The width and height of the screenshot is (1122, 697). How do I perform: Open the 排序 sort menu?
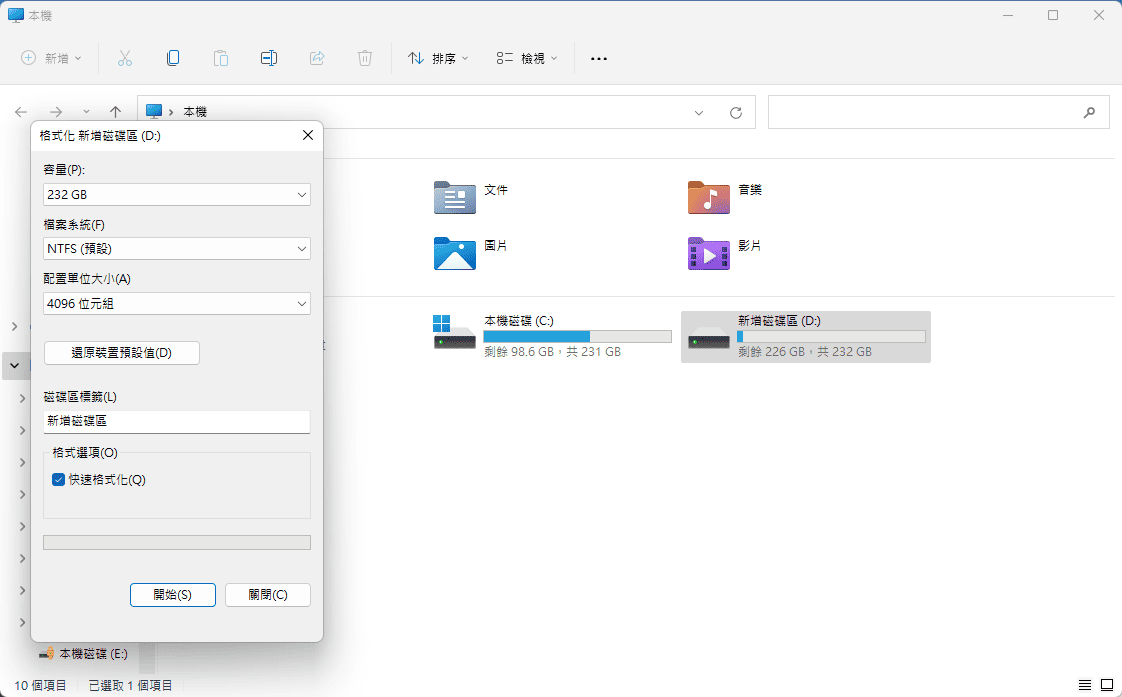coord(438,58)
